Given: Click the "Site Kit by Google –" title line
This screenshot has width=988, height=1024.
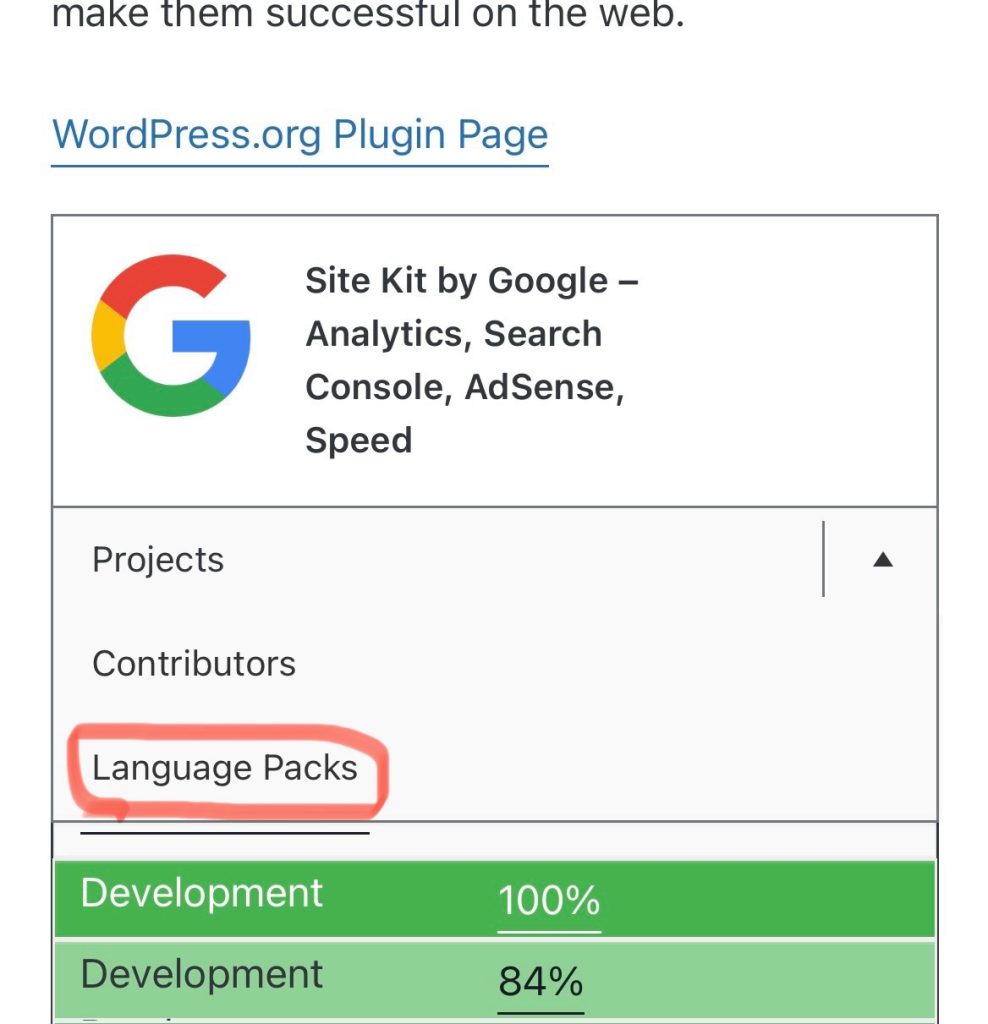Looking at the screenshot, I should tap(471, 281).
